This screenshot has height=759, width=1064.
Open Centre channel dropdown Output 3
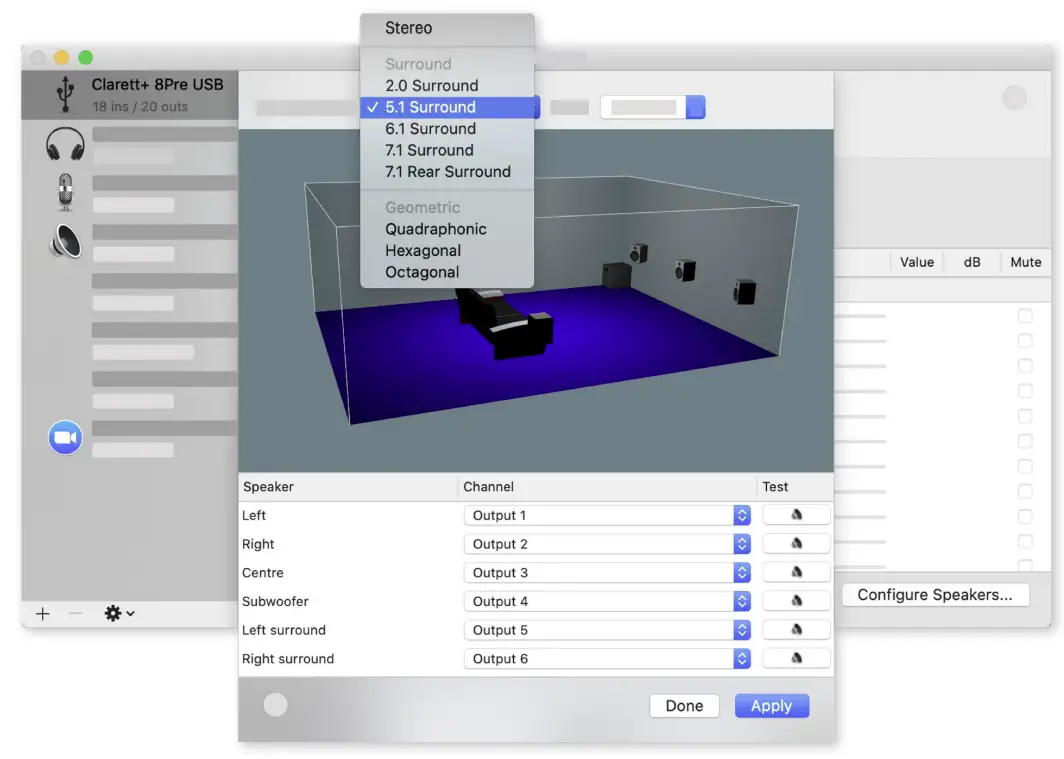pyautogui.click(x=607, y=572)
